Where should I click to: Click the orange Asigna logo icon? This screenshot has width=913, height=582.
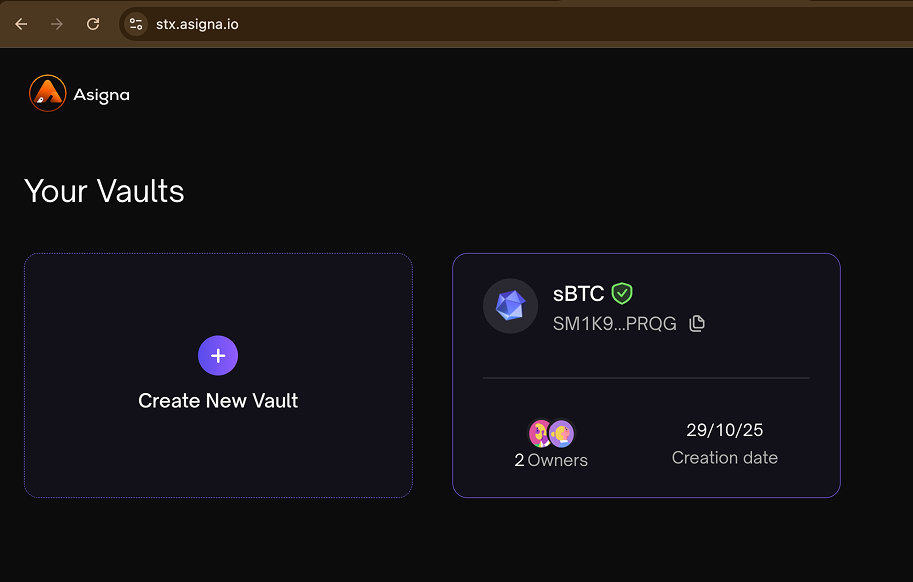coord(47,94)
